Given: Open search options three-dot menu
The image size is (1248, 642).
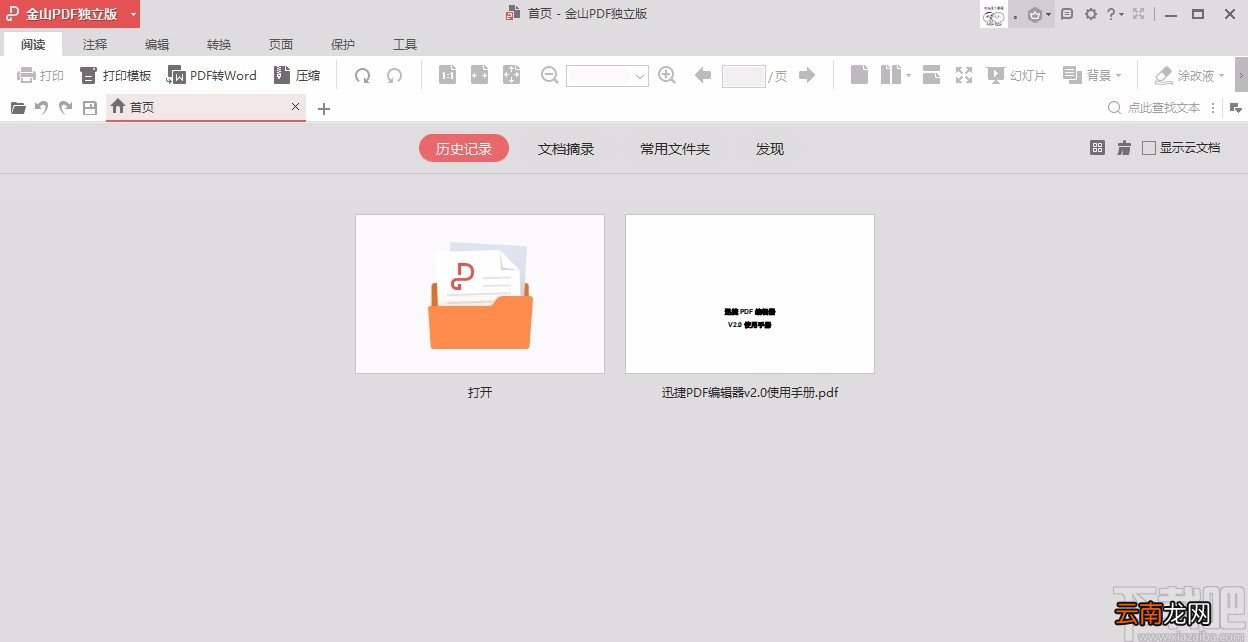Looking at the screenshot, I should pos(1213,108).
